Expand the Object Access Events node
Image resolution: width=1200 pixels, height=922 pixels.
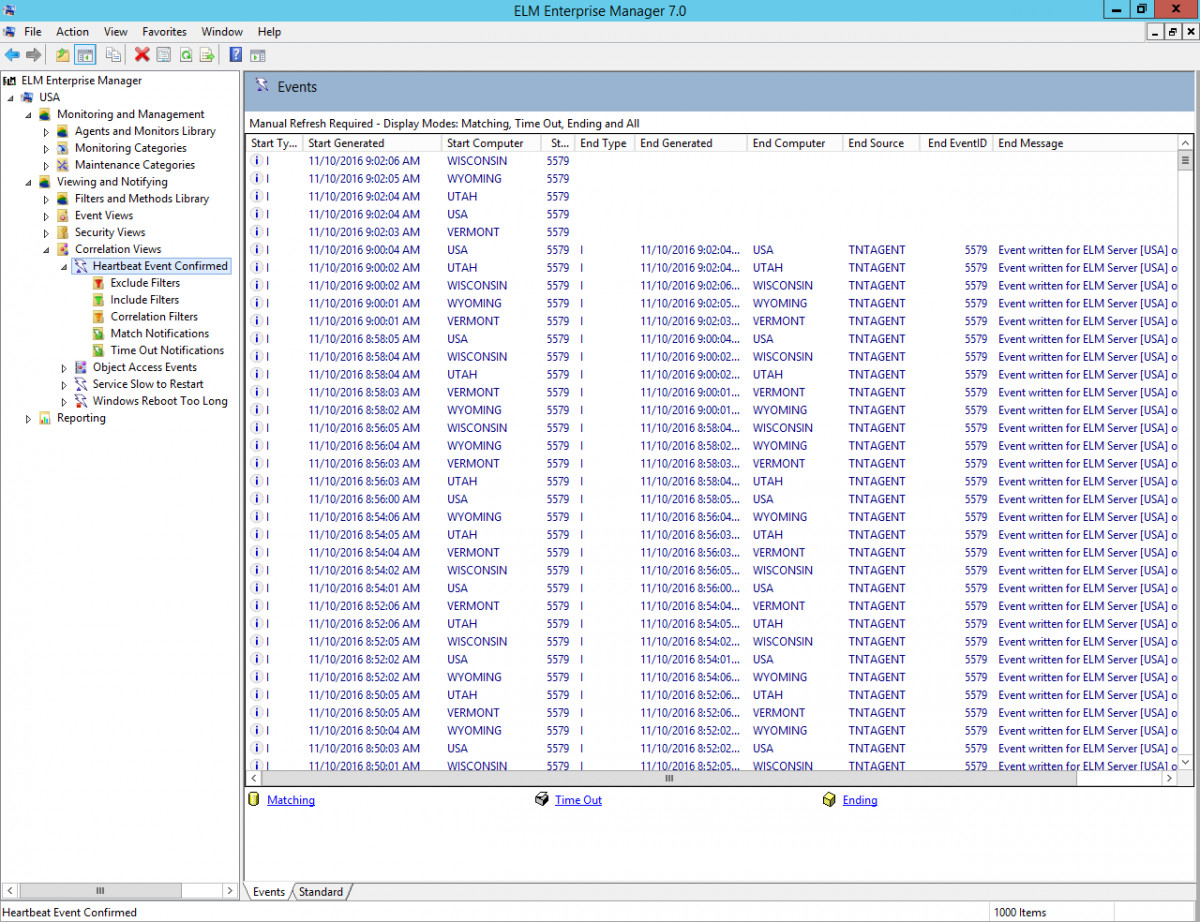tap(65, 368)
